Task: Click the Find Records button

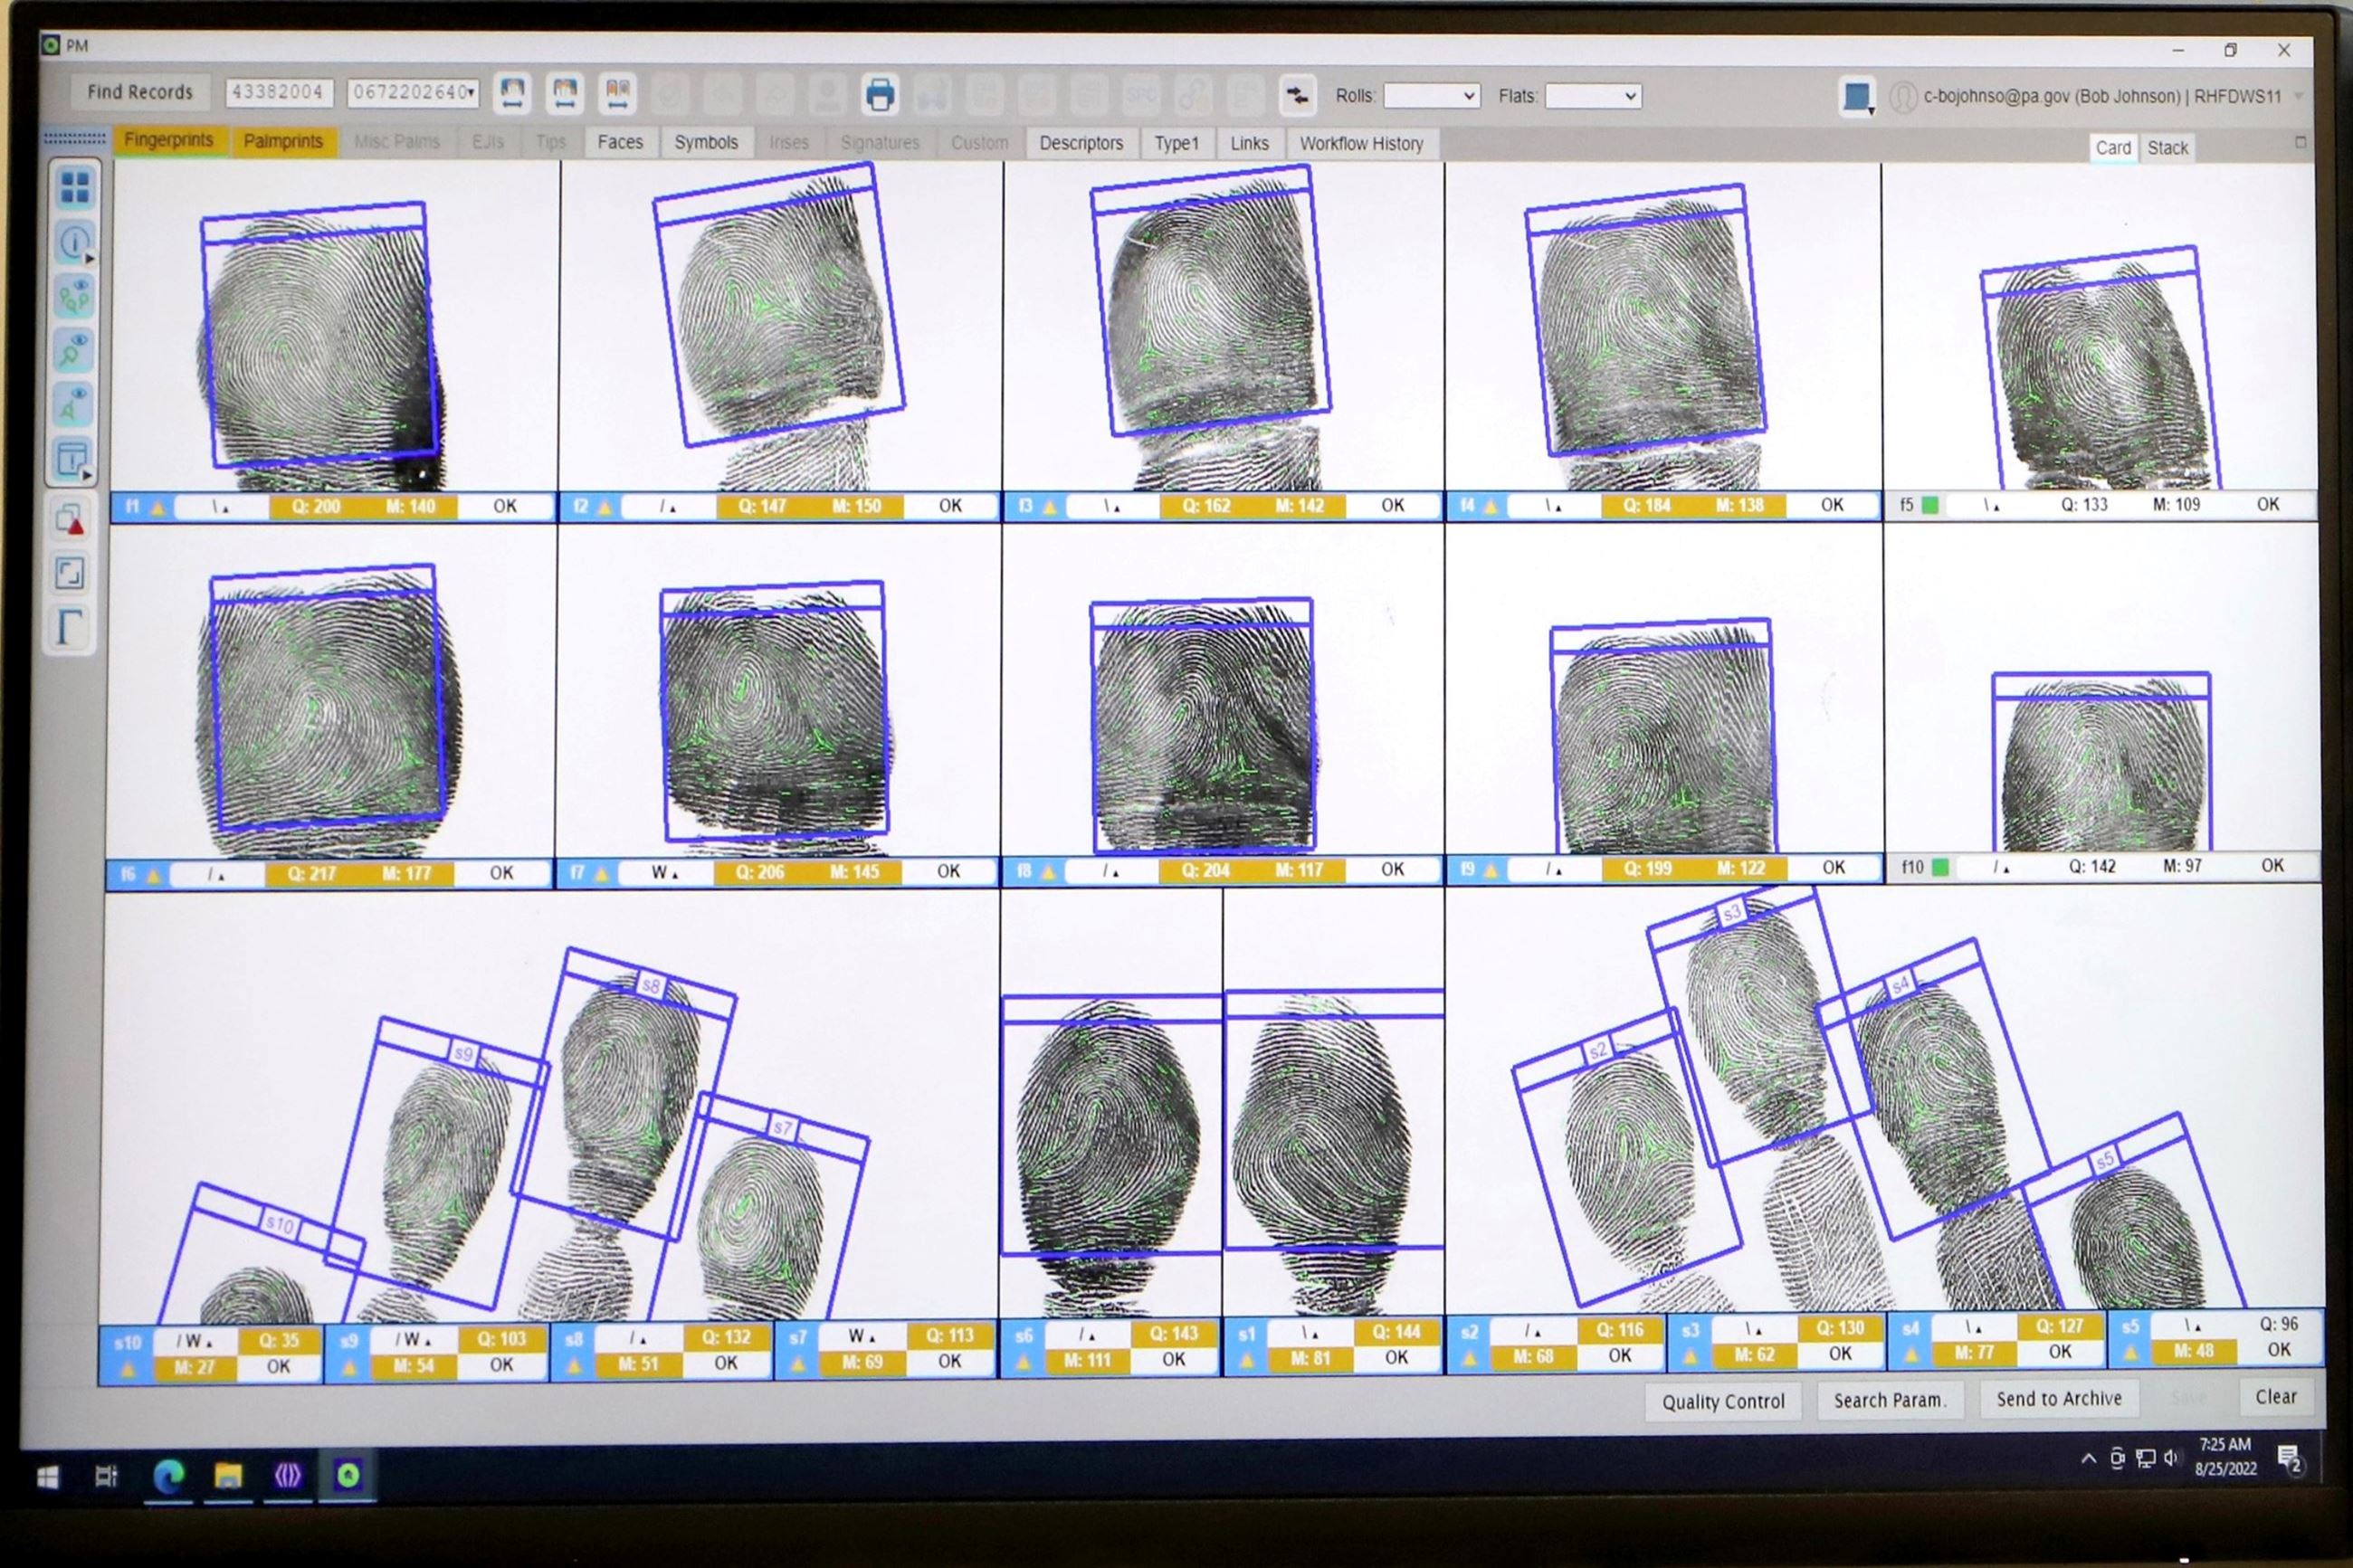Action: 140,92
